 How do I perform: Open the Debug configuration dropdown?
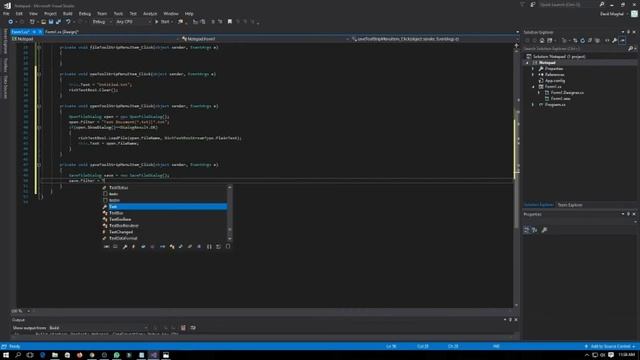(101, 22)
